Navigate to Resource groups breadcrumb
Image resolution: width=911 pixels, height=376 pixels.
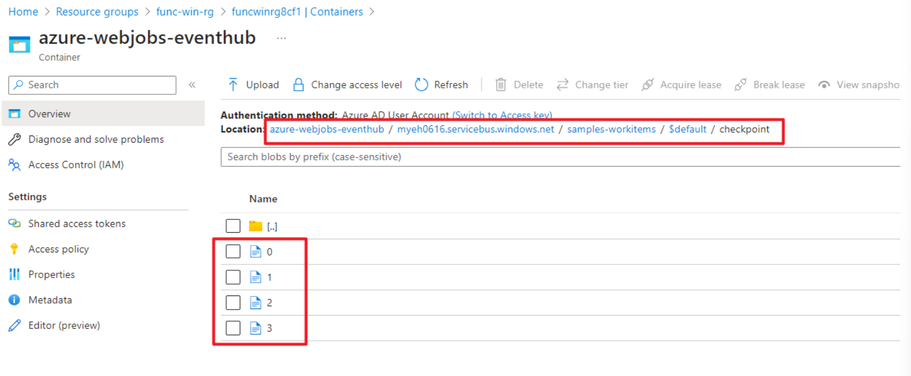(98, 12)
